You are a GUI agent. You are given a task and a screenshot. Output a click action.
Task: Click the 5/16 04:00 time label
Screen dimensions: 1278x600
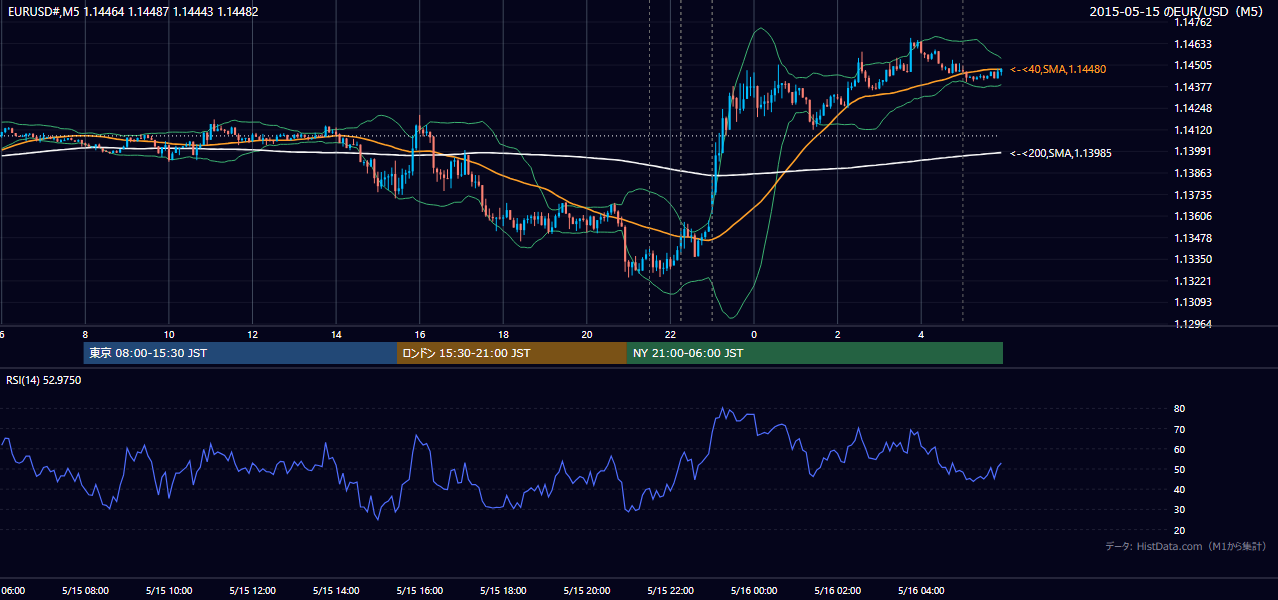(x=921, y=591)
